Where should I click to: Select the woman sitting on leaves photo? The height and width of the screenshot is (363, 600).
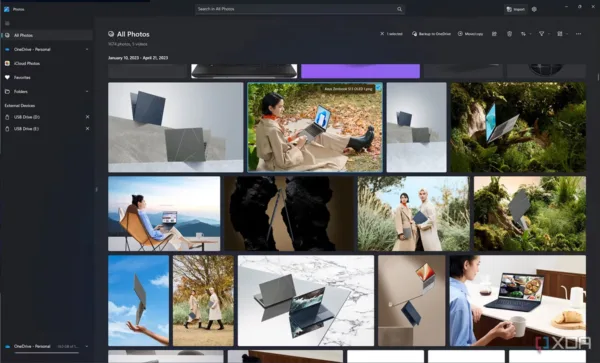pyautogui.click(x=315, y=127)
